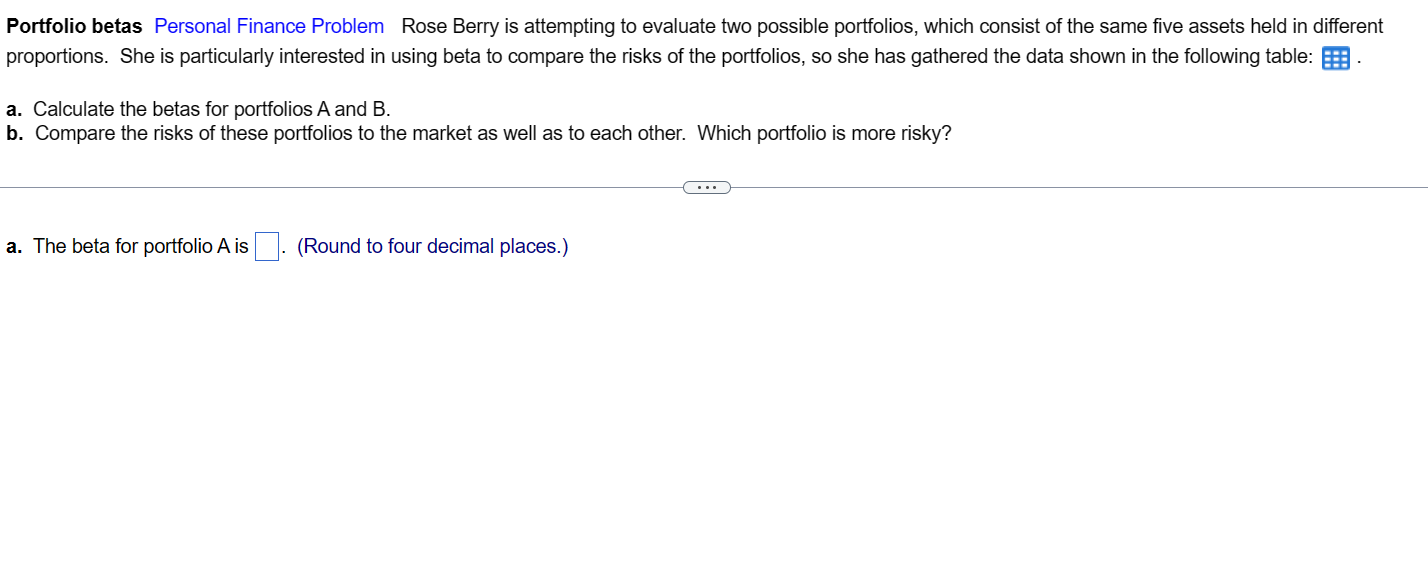Select the empty answer field for part a

tap(266, 246)
